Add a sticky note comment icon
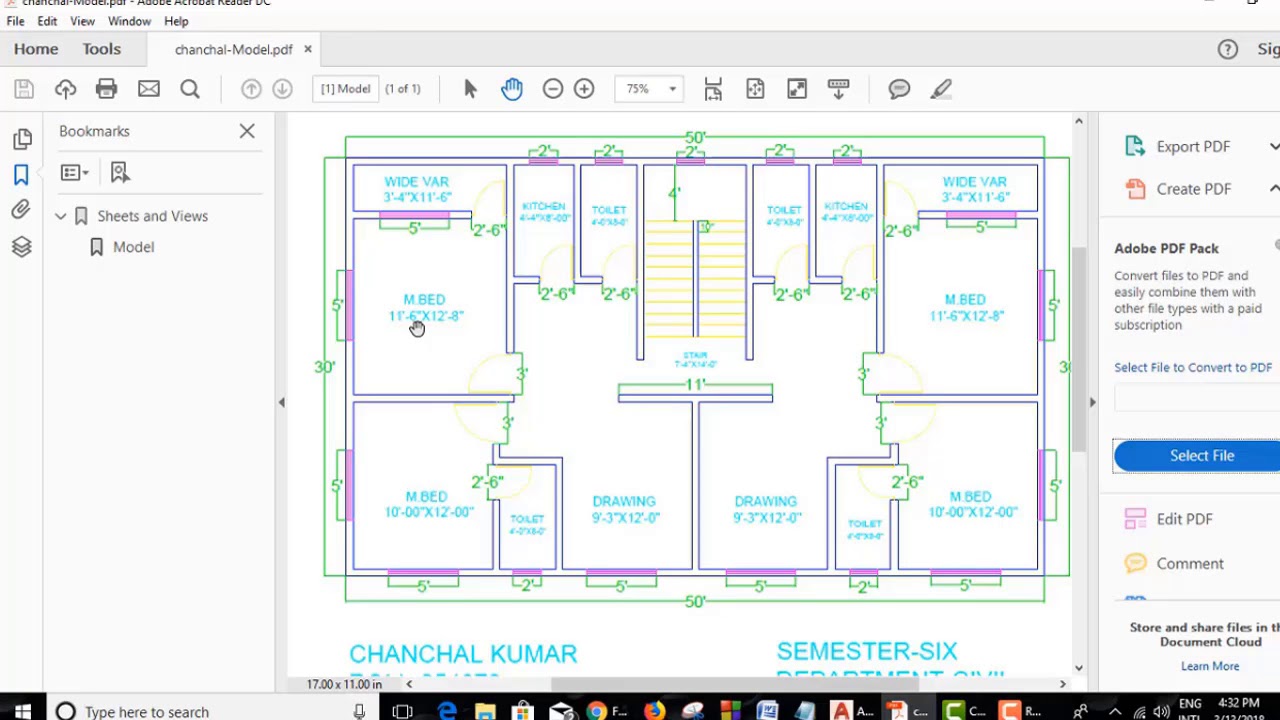The image size is (1280, 720). point(899,89)
